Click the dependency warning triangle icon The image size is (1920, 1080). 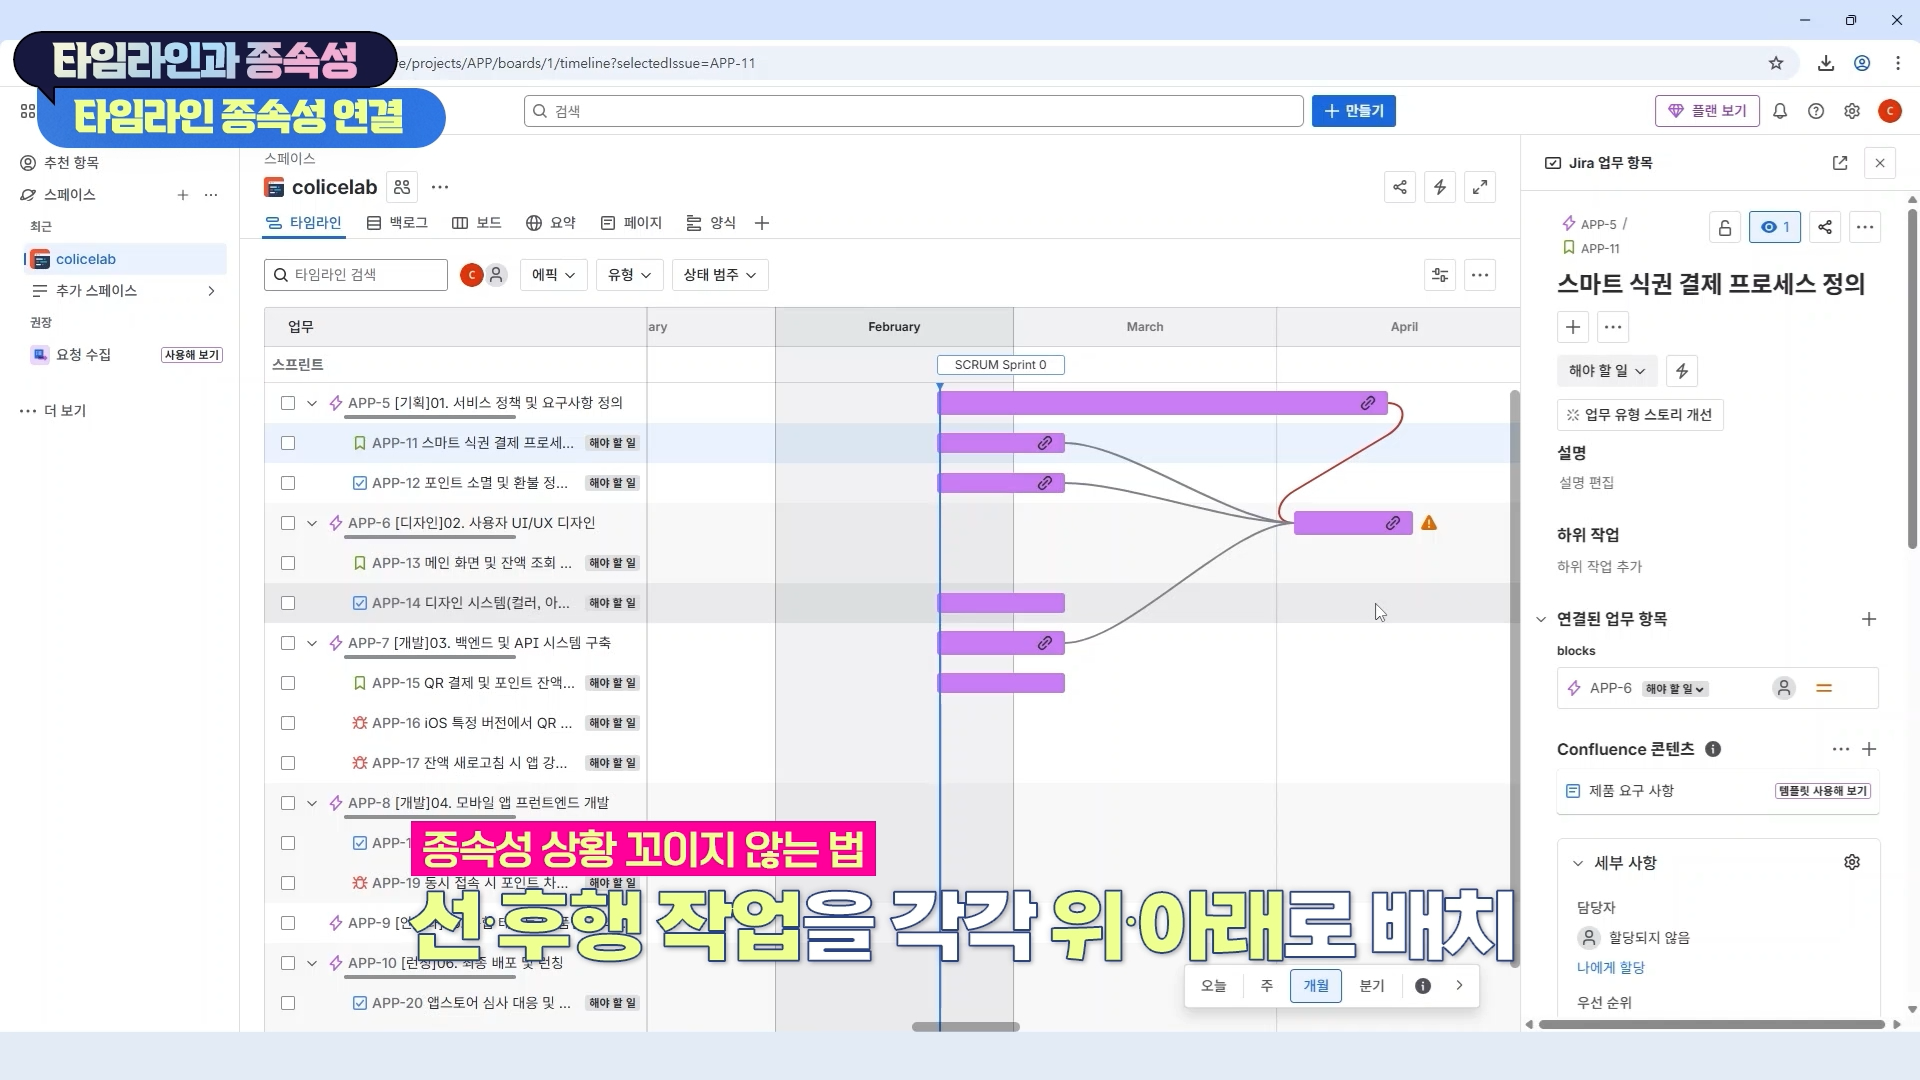(1429, 523)
